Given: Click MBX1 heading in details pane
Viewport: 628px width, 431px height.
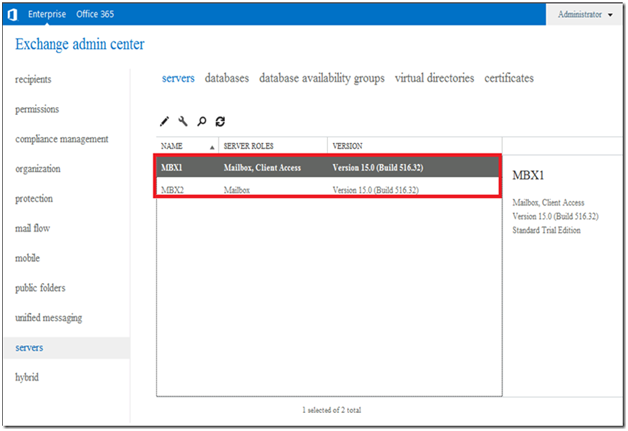Looking at the screenshot, I should [528, 175].
